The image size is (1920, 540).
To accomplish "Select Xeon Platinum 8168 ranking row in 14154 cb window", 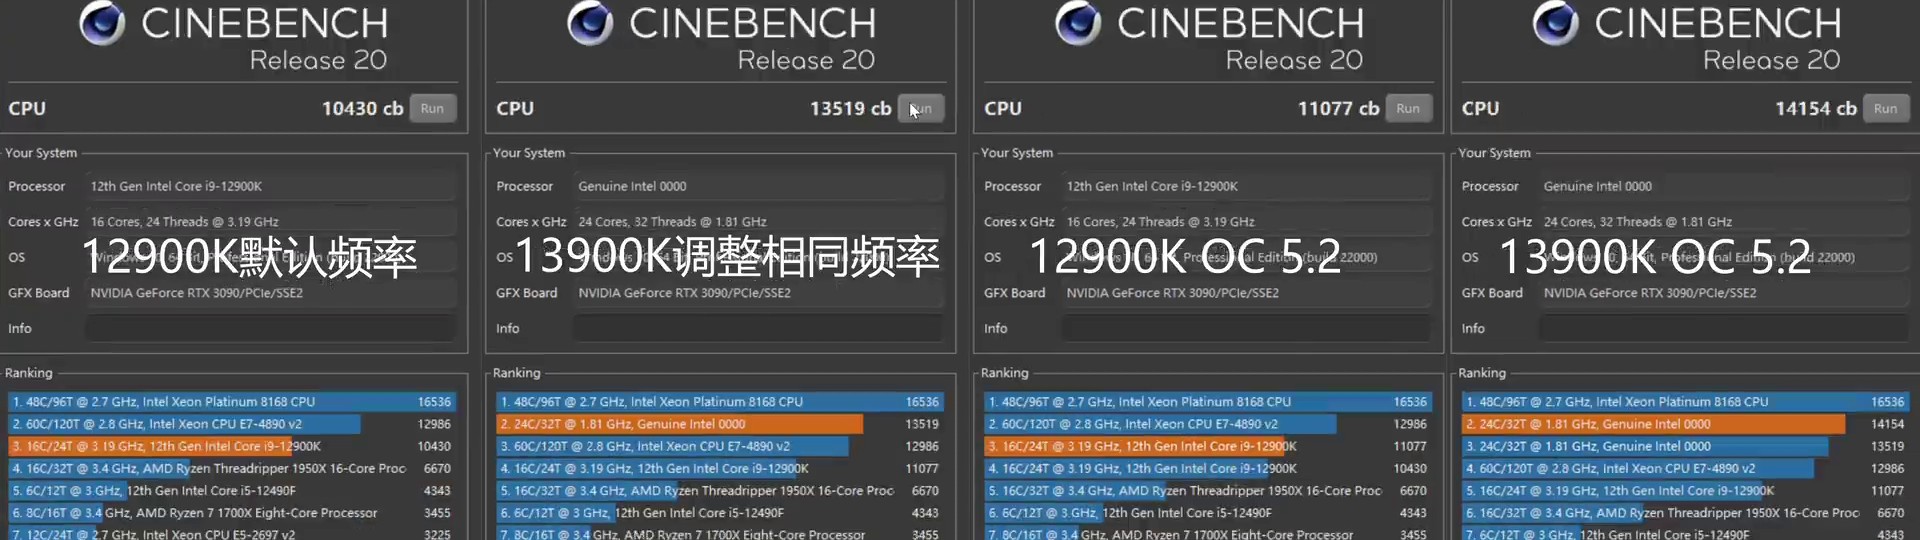I will coord(1686,402).
